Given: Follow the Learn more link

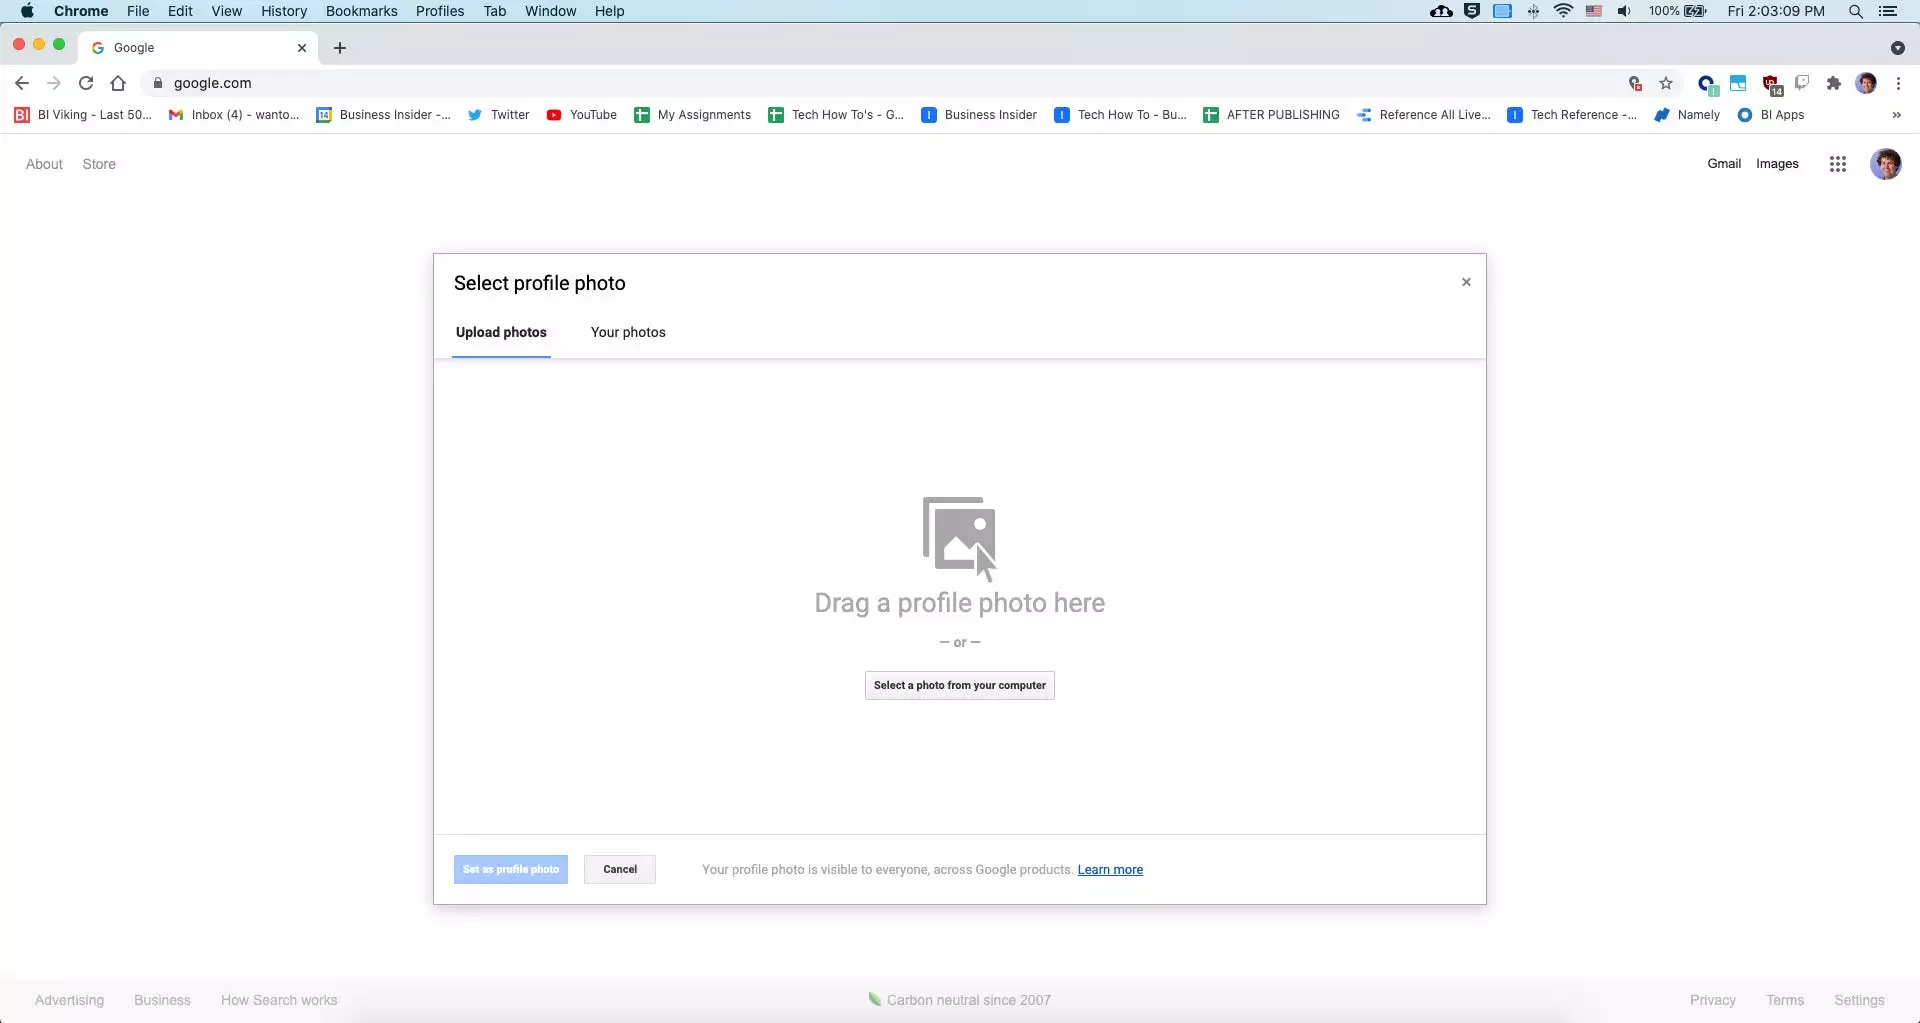Looking at the screenshot, I should [x=1109, y=870].
